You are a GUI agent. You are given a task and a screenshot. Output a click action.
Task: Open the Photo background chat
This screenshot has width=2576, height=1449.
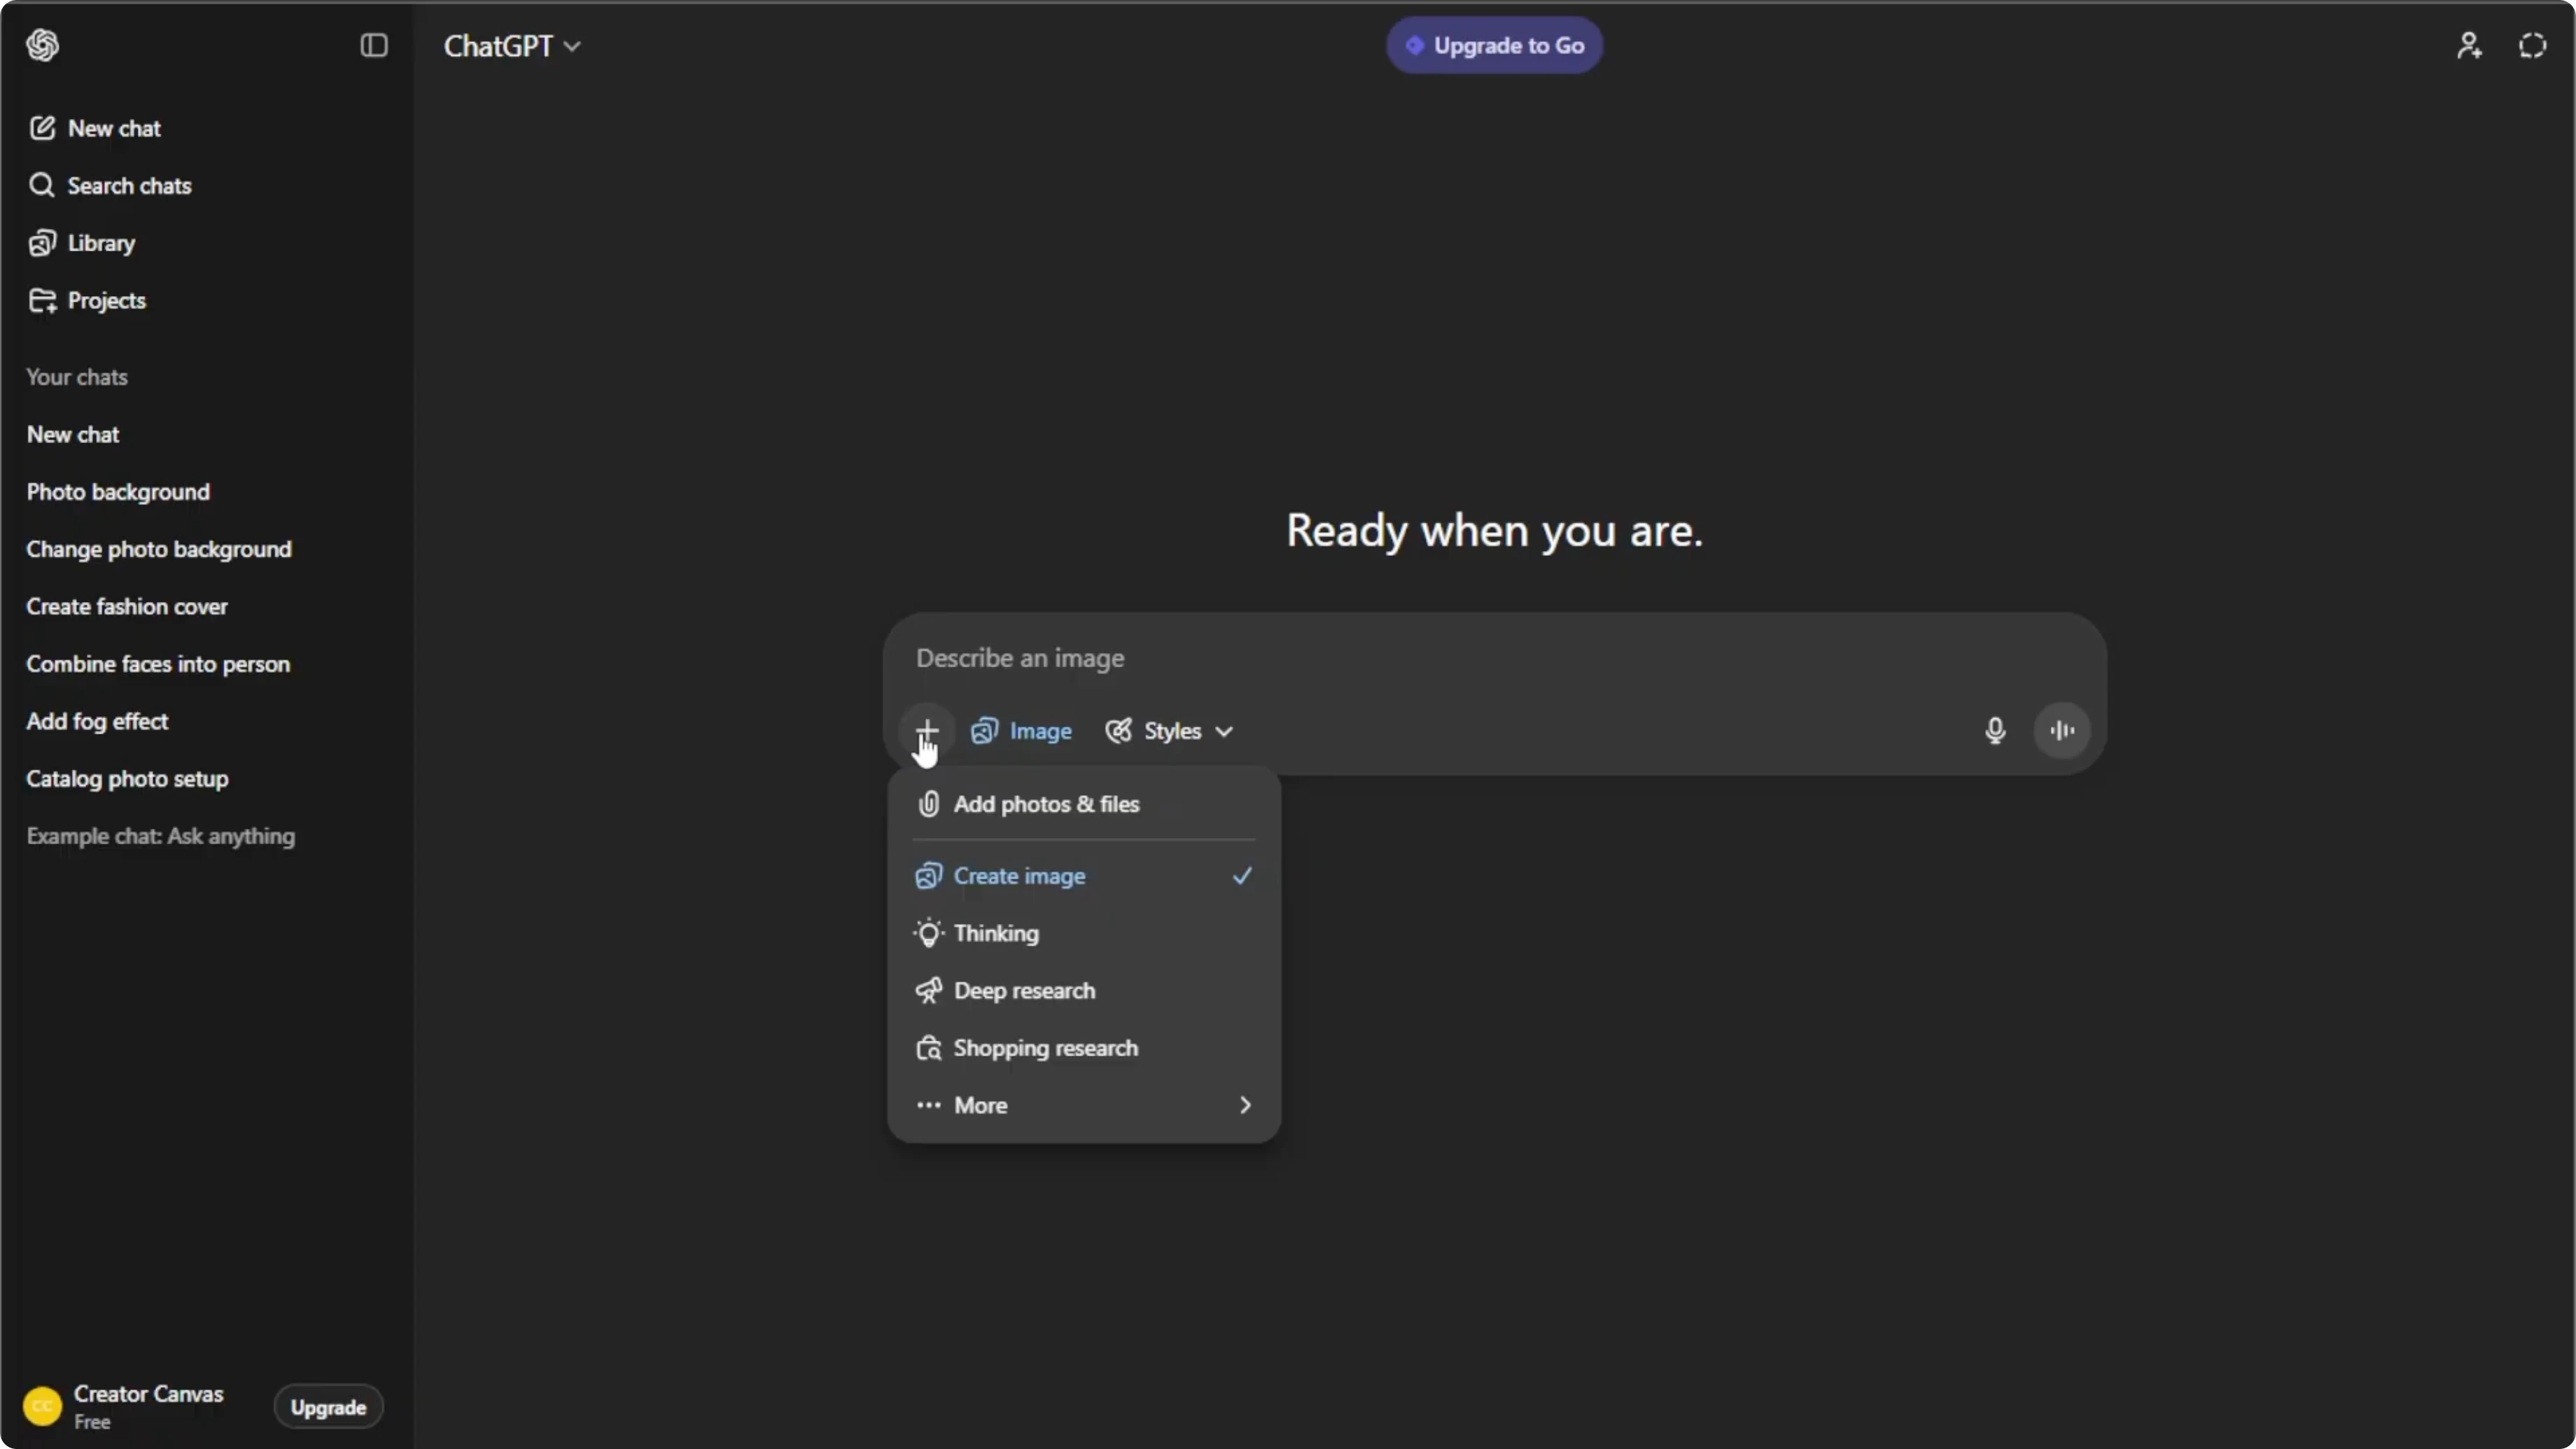click(x=118, y=492)
